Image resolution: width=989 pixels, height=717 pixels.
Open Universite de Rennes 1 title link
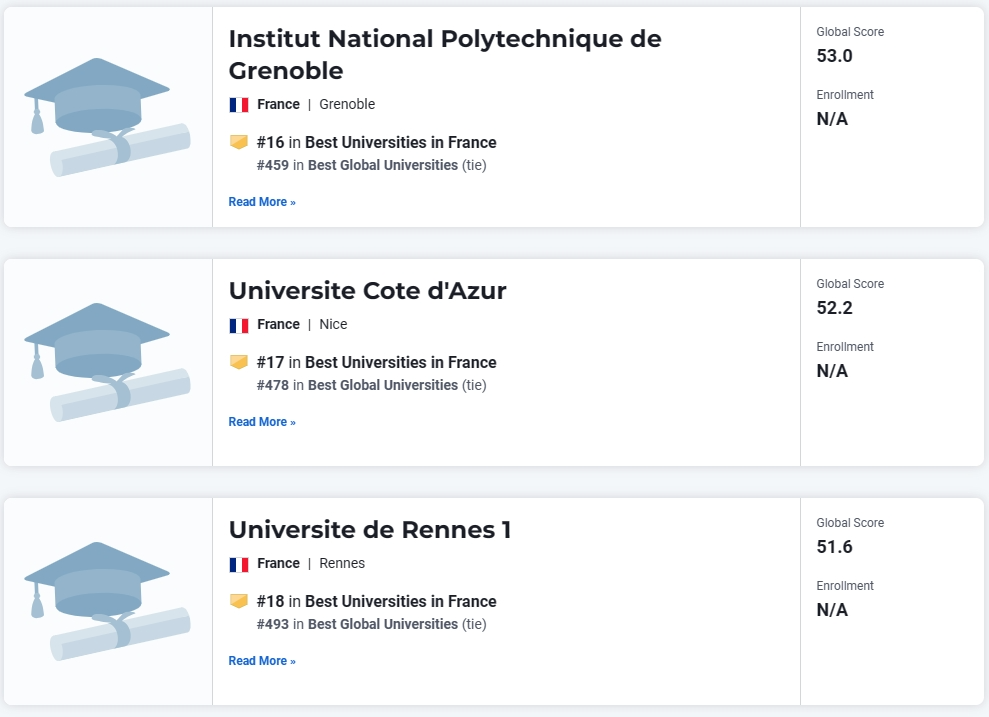(x=370, y=530)
